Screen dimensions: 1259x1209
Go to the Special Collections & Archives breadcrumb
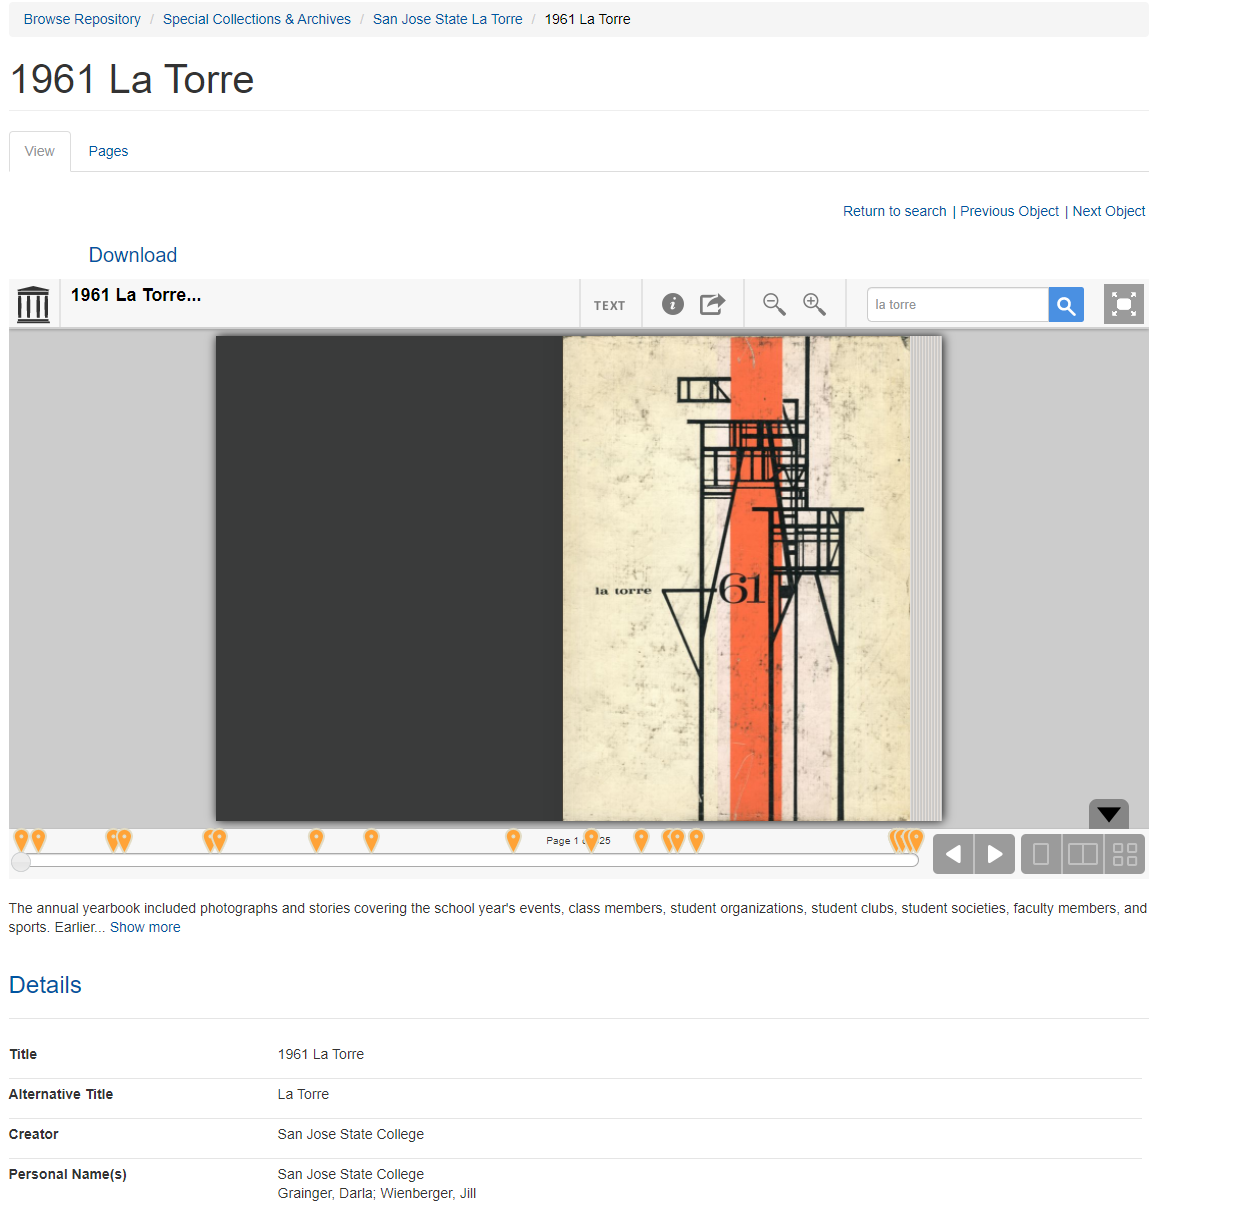257,19
